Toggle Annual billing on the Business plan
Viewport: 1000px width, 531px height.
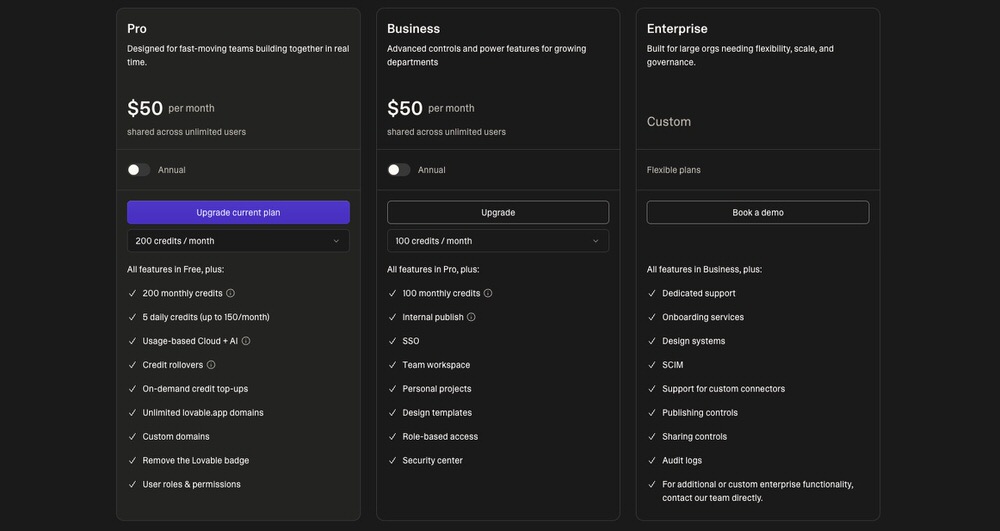click(x=399, y=170)
